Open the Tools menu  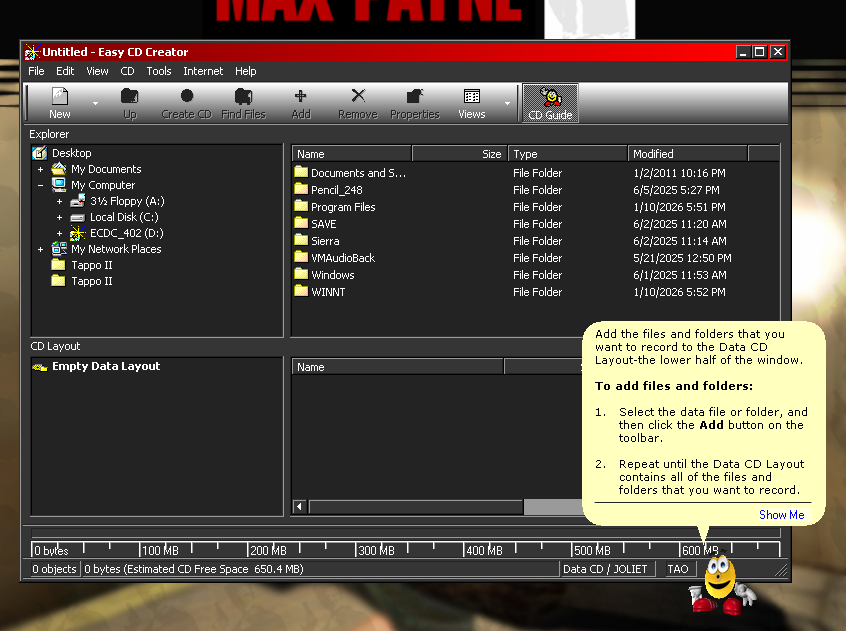tap(159, 71)
